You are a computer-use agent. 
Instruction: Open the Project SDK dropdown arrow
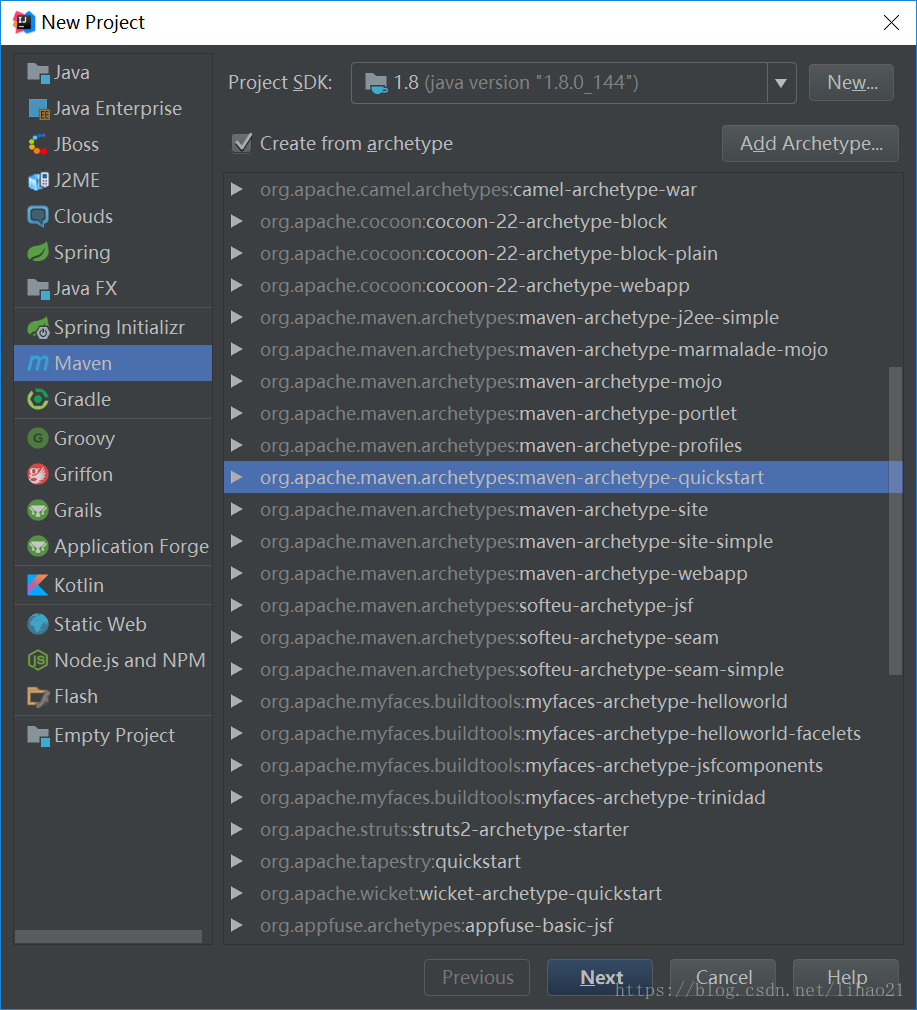[x=781, y=83]
